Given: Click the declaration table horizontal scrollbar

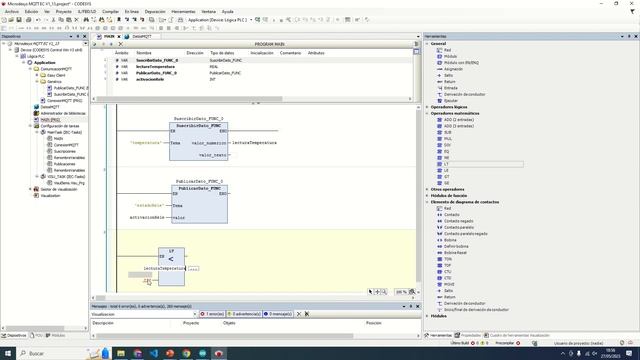Looking at the screenshot, I should [189, 99].
